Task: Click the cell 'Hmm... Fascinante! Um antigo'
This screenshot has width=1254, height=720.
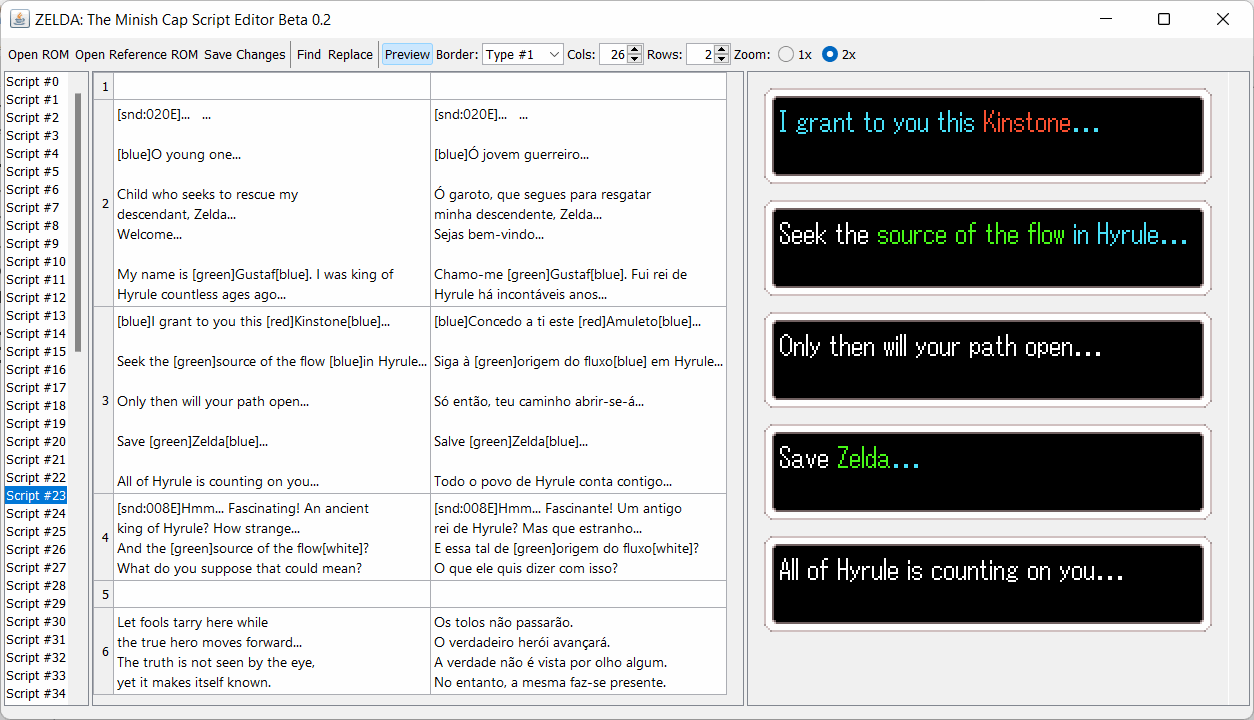Action: 578,537
